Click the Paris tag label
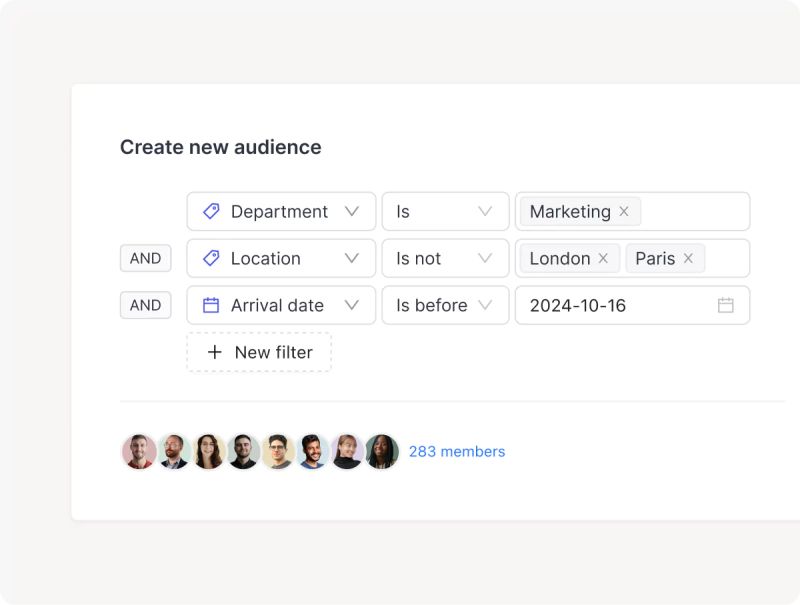 (x=655, y=258)
